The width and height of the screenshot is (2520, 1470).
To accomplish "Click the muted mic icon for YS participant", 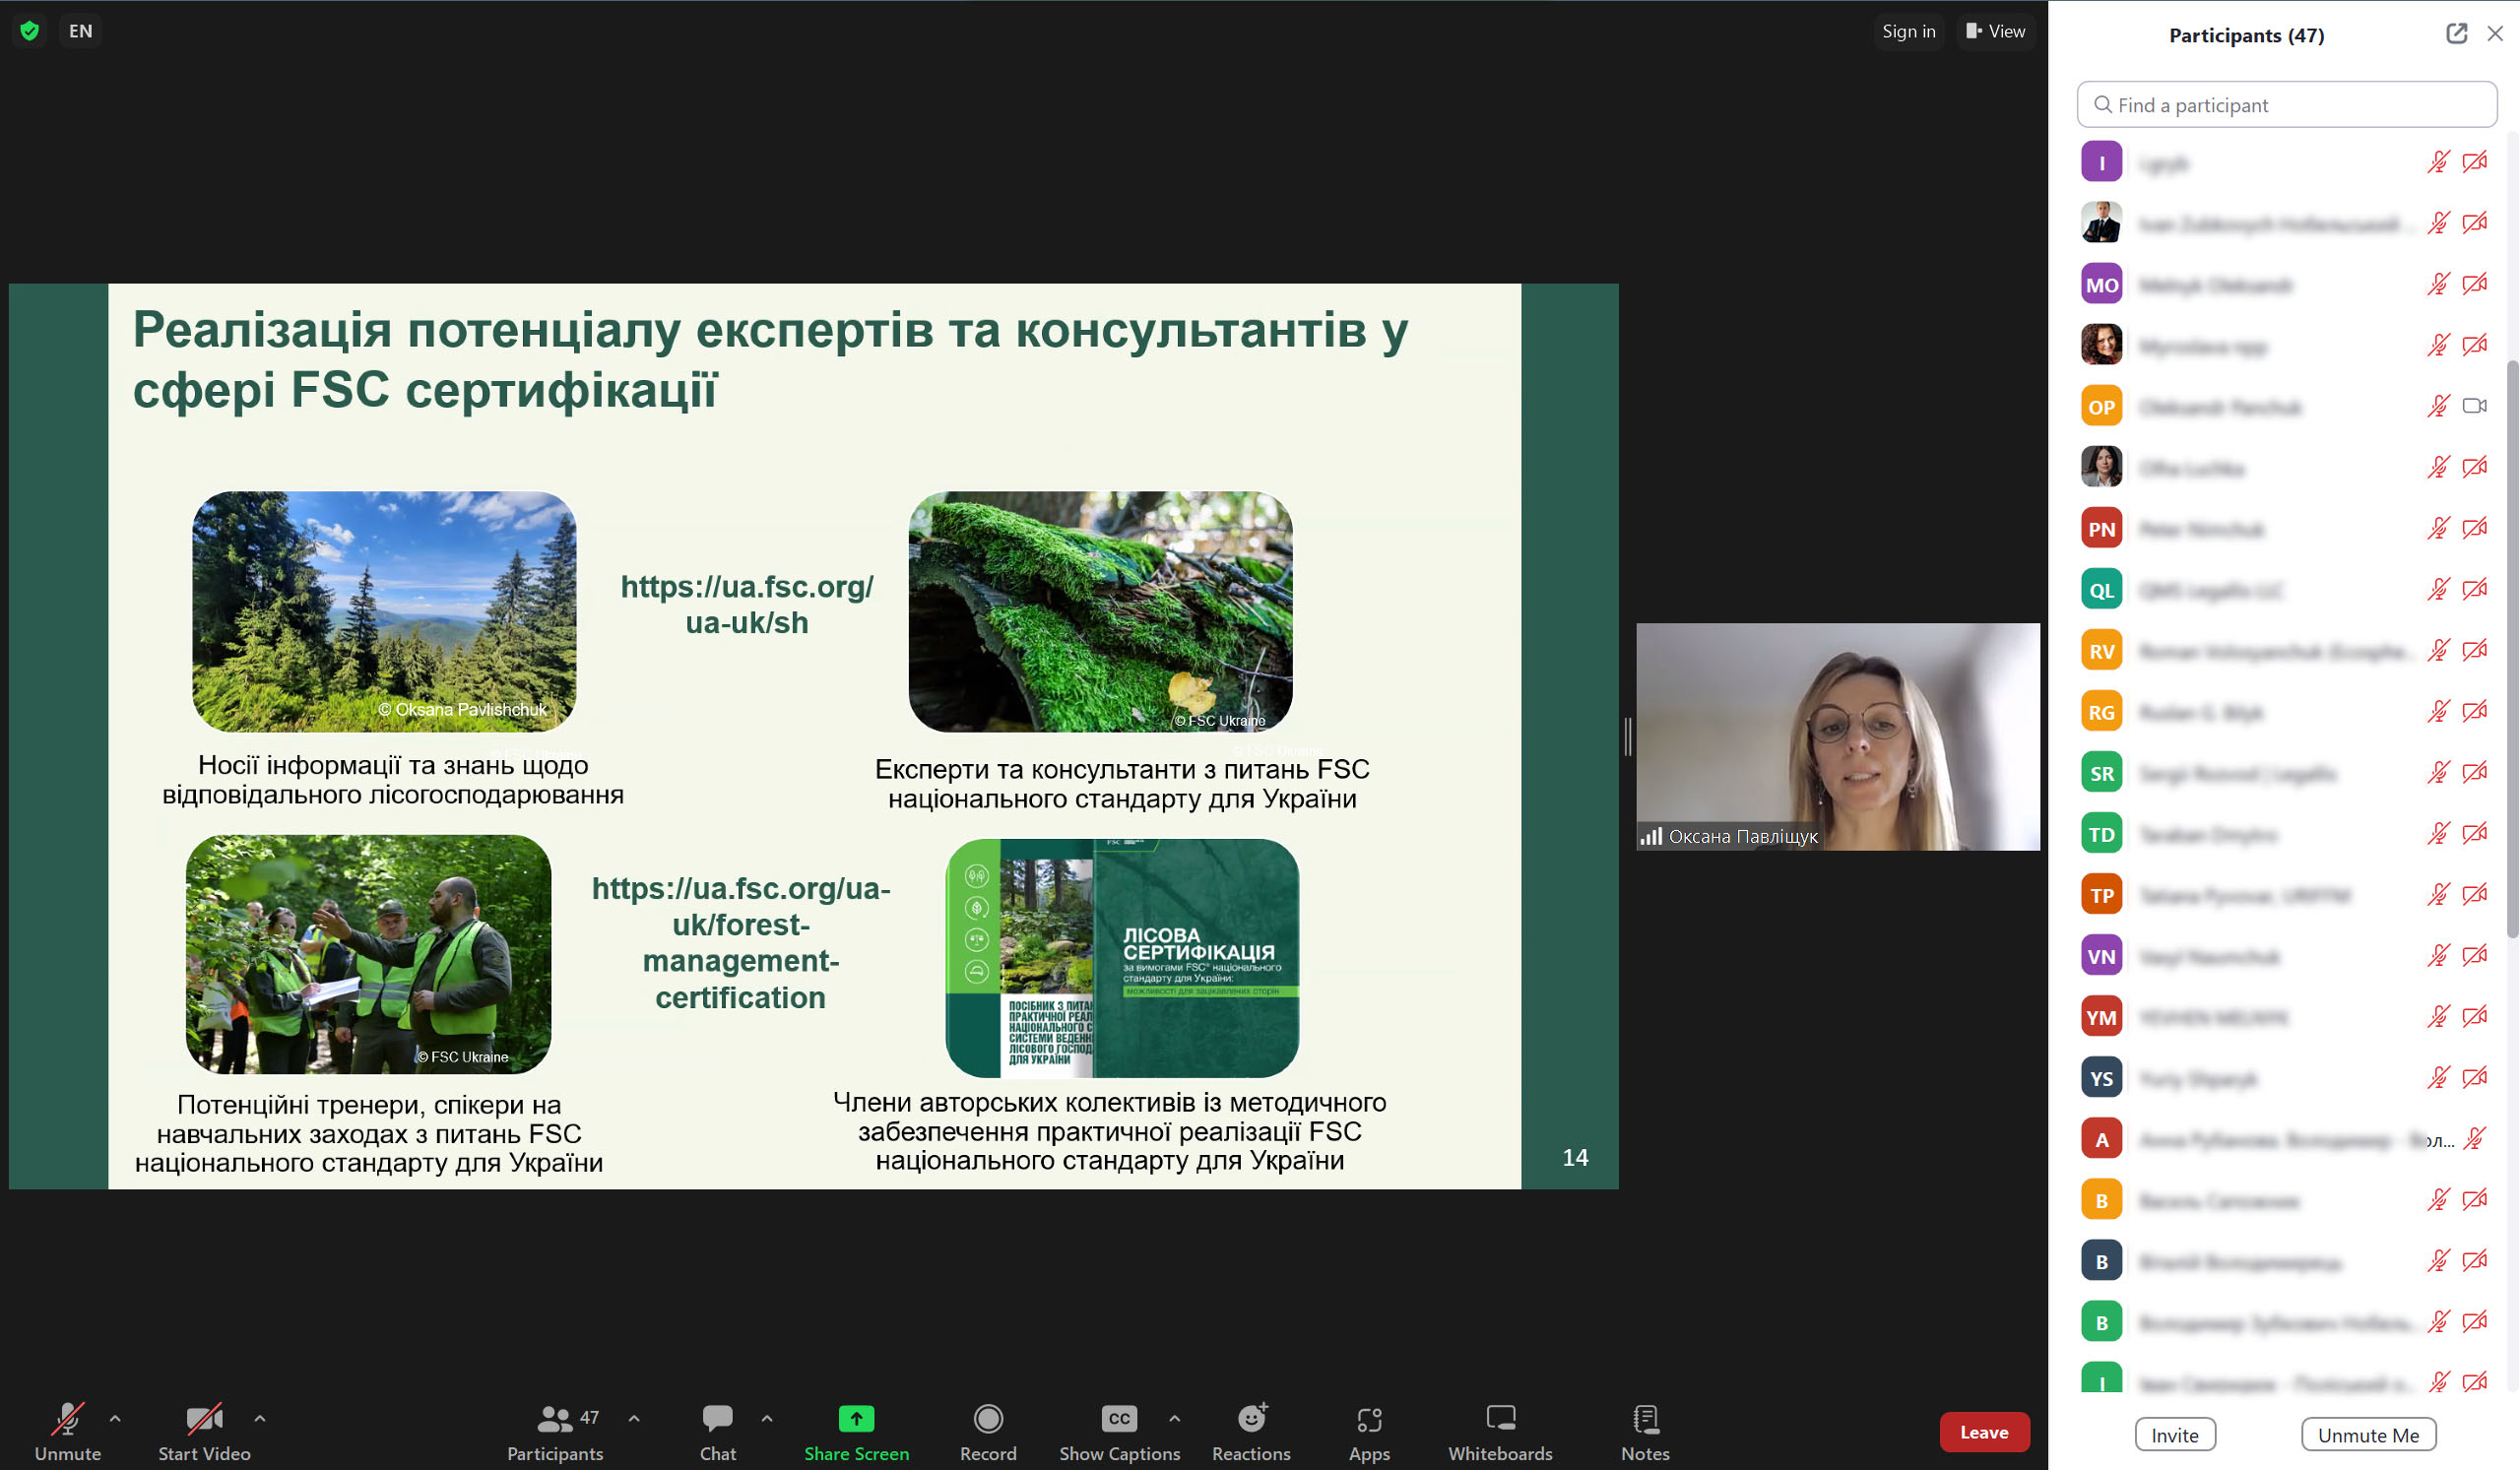I will coord(2438,1077).
